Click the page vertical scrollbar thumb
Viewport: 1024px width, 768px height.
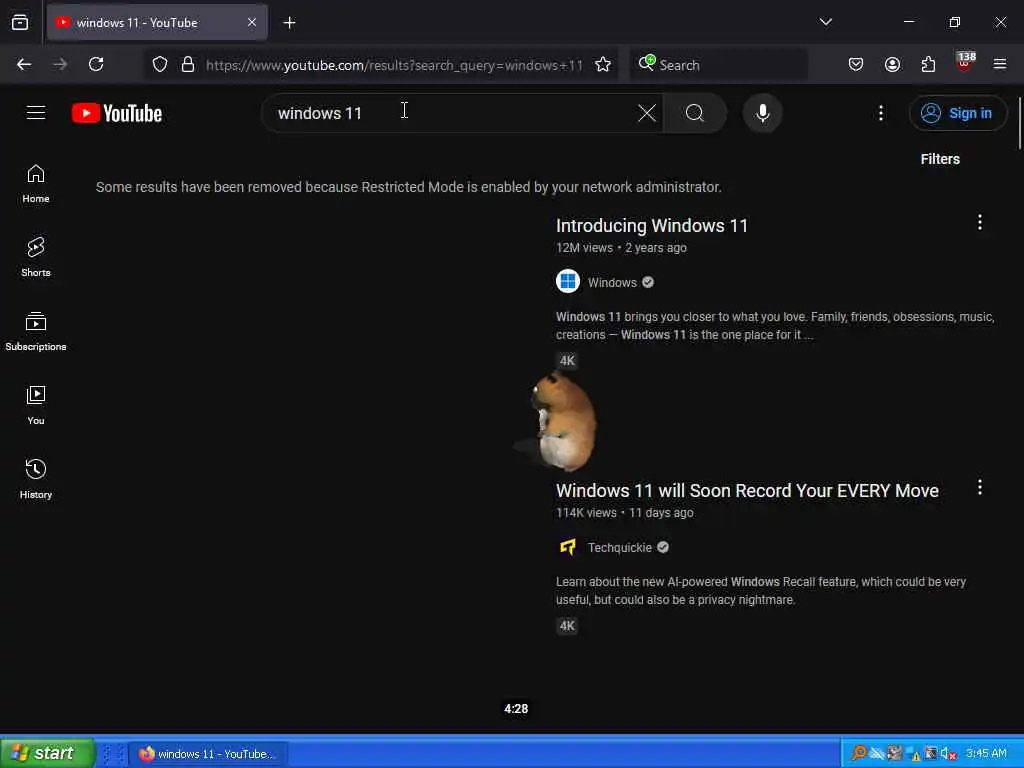(x=1020, y=123)
